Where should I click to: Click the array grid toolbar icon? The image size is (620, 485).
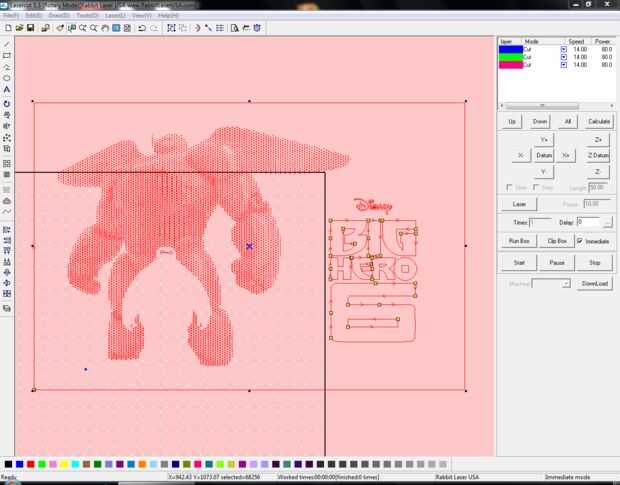pyautogui.click(x=220, y=28)
